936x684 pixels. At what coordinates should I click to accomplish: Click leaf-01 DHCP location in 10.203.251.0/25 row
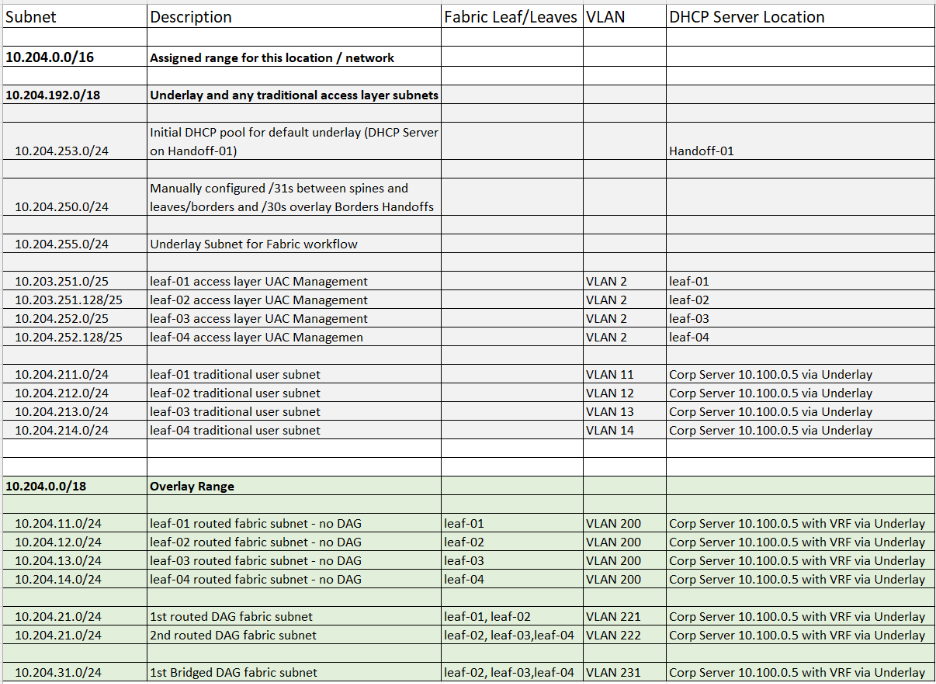tap(800, 281)
